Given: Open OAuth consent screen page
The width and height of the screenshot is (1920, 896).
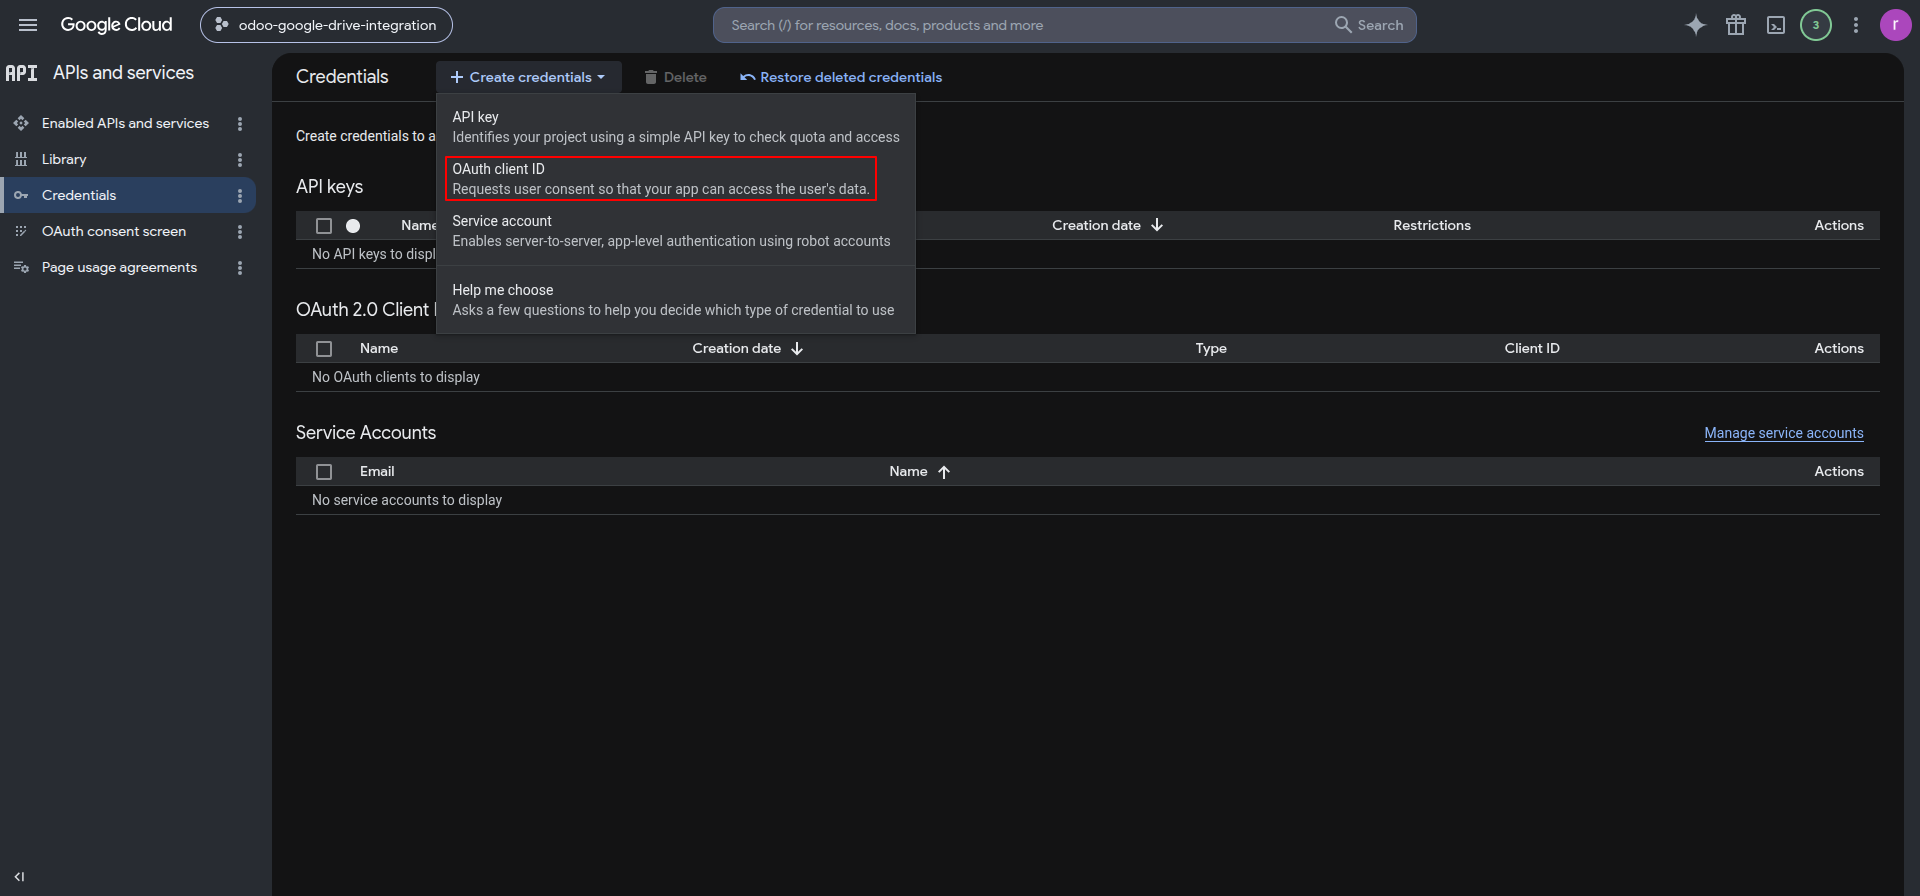Looking at the screenshot, I should [x=114, y=232].
